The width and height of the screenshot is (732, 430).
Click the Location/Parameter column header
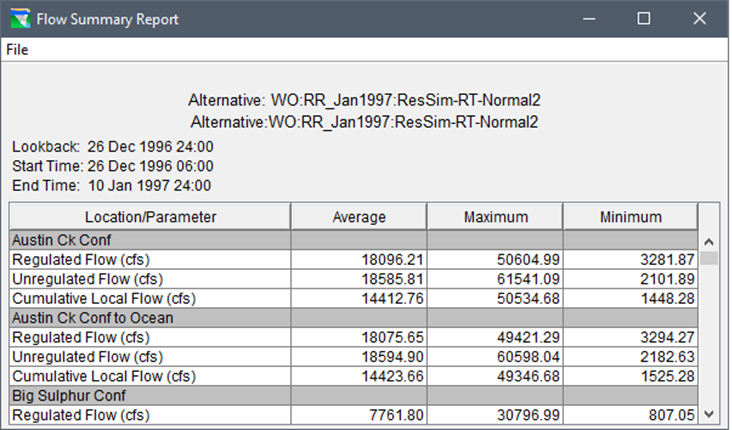coord(150,217)
